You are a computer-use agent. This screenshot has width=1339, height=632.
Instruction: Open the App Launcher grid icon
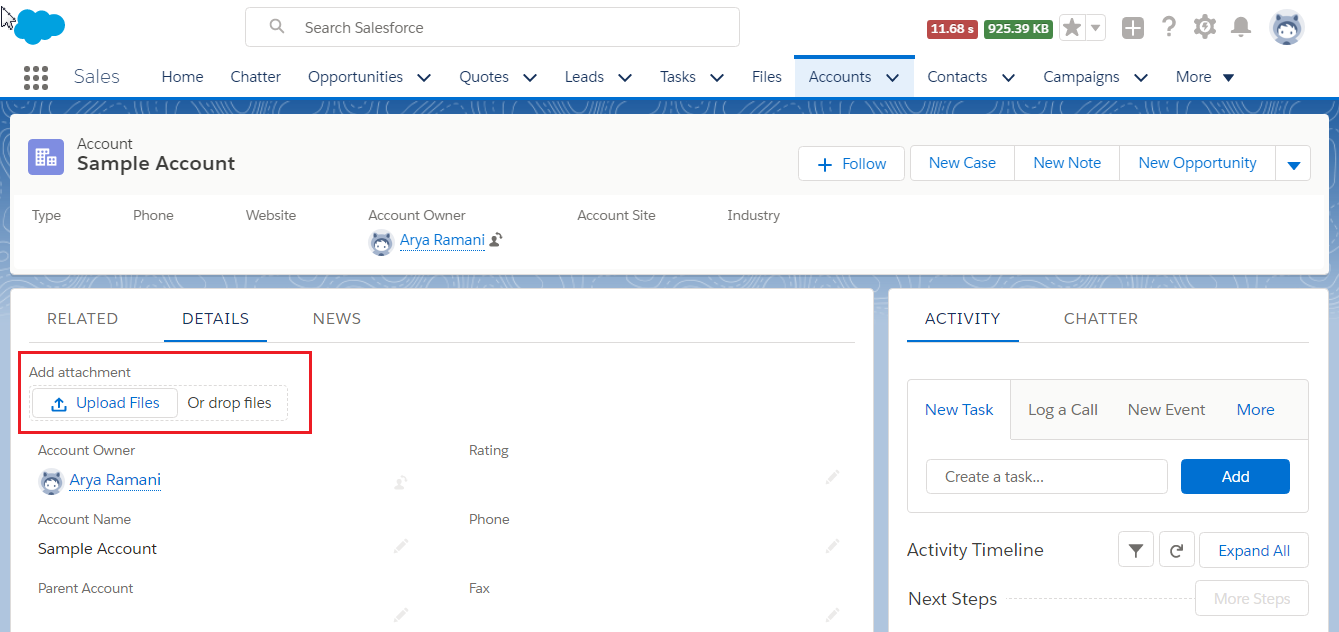(x=35, y=77)
